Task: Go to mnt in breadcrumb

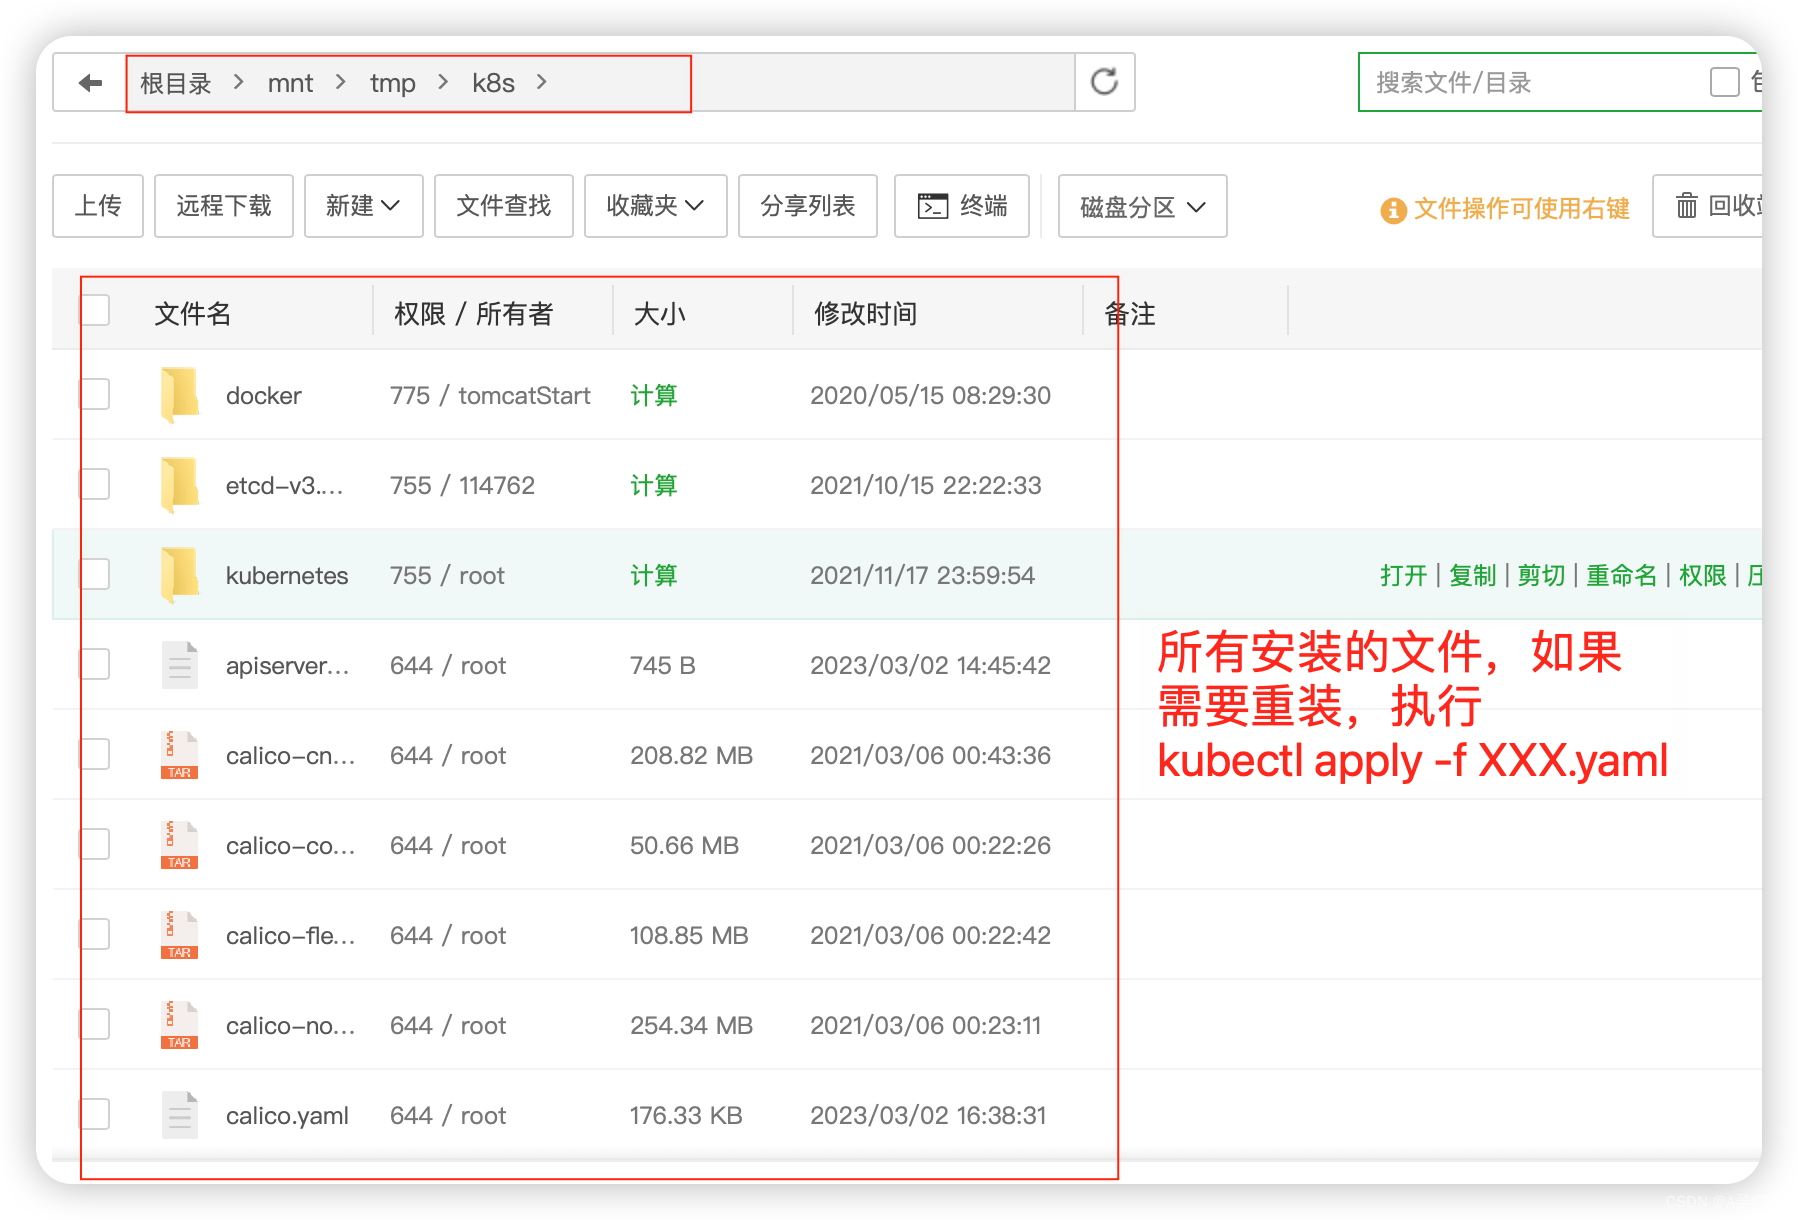Action: click(290, 83)
